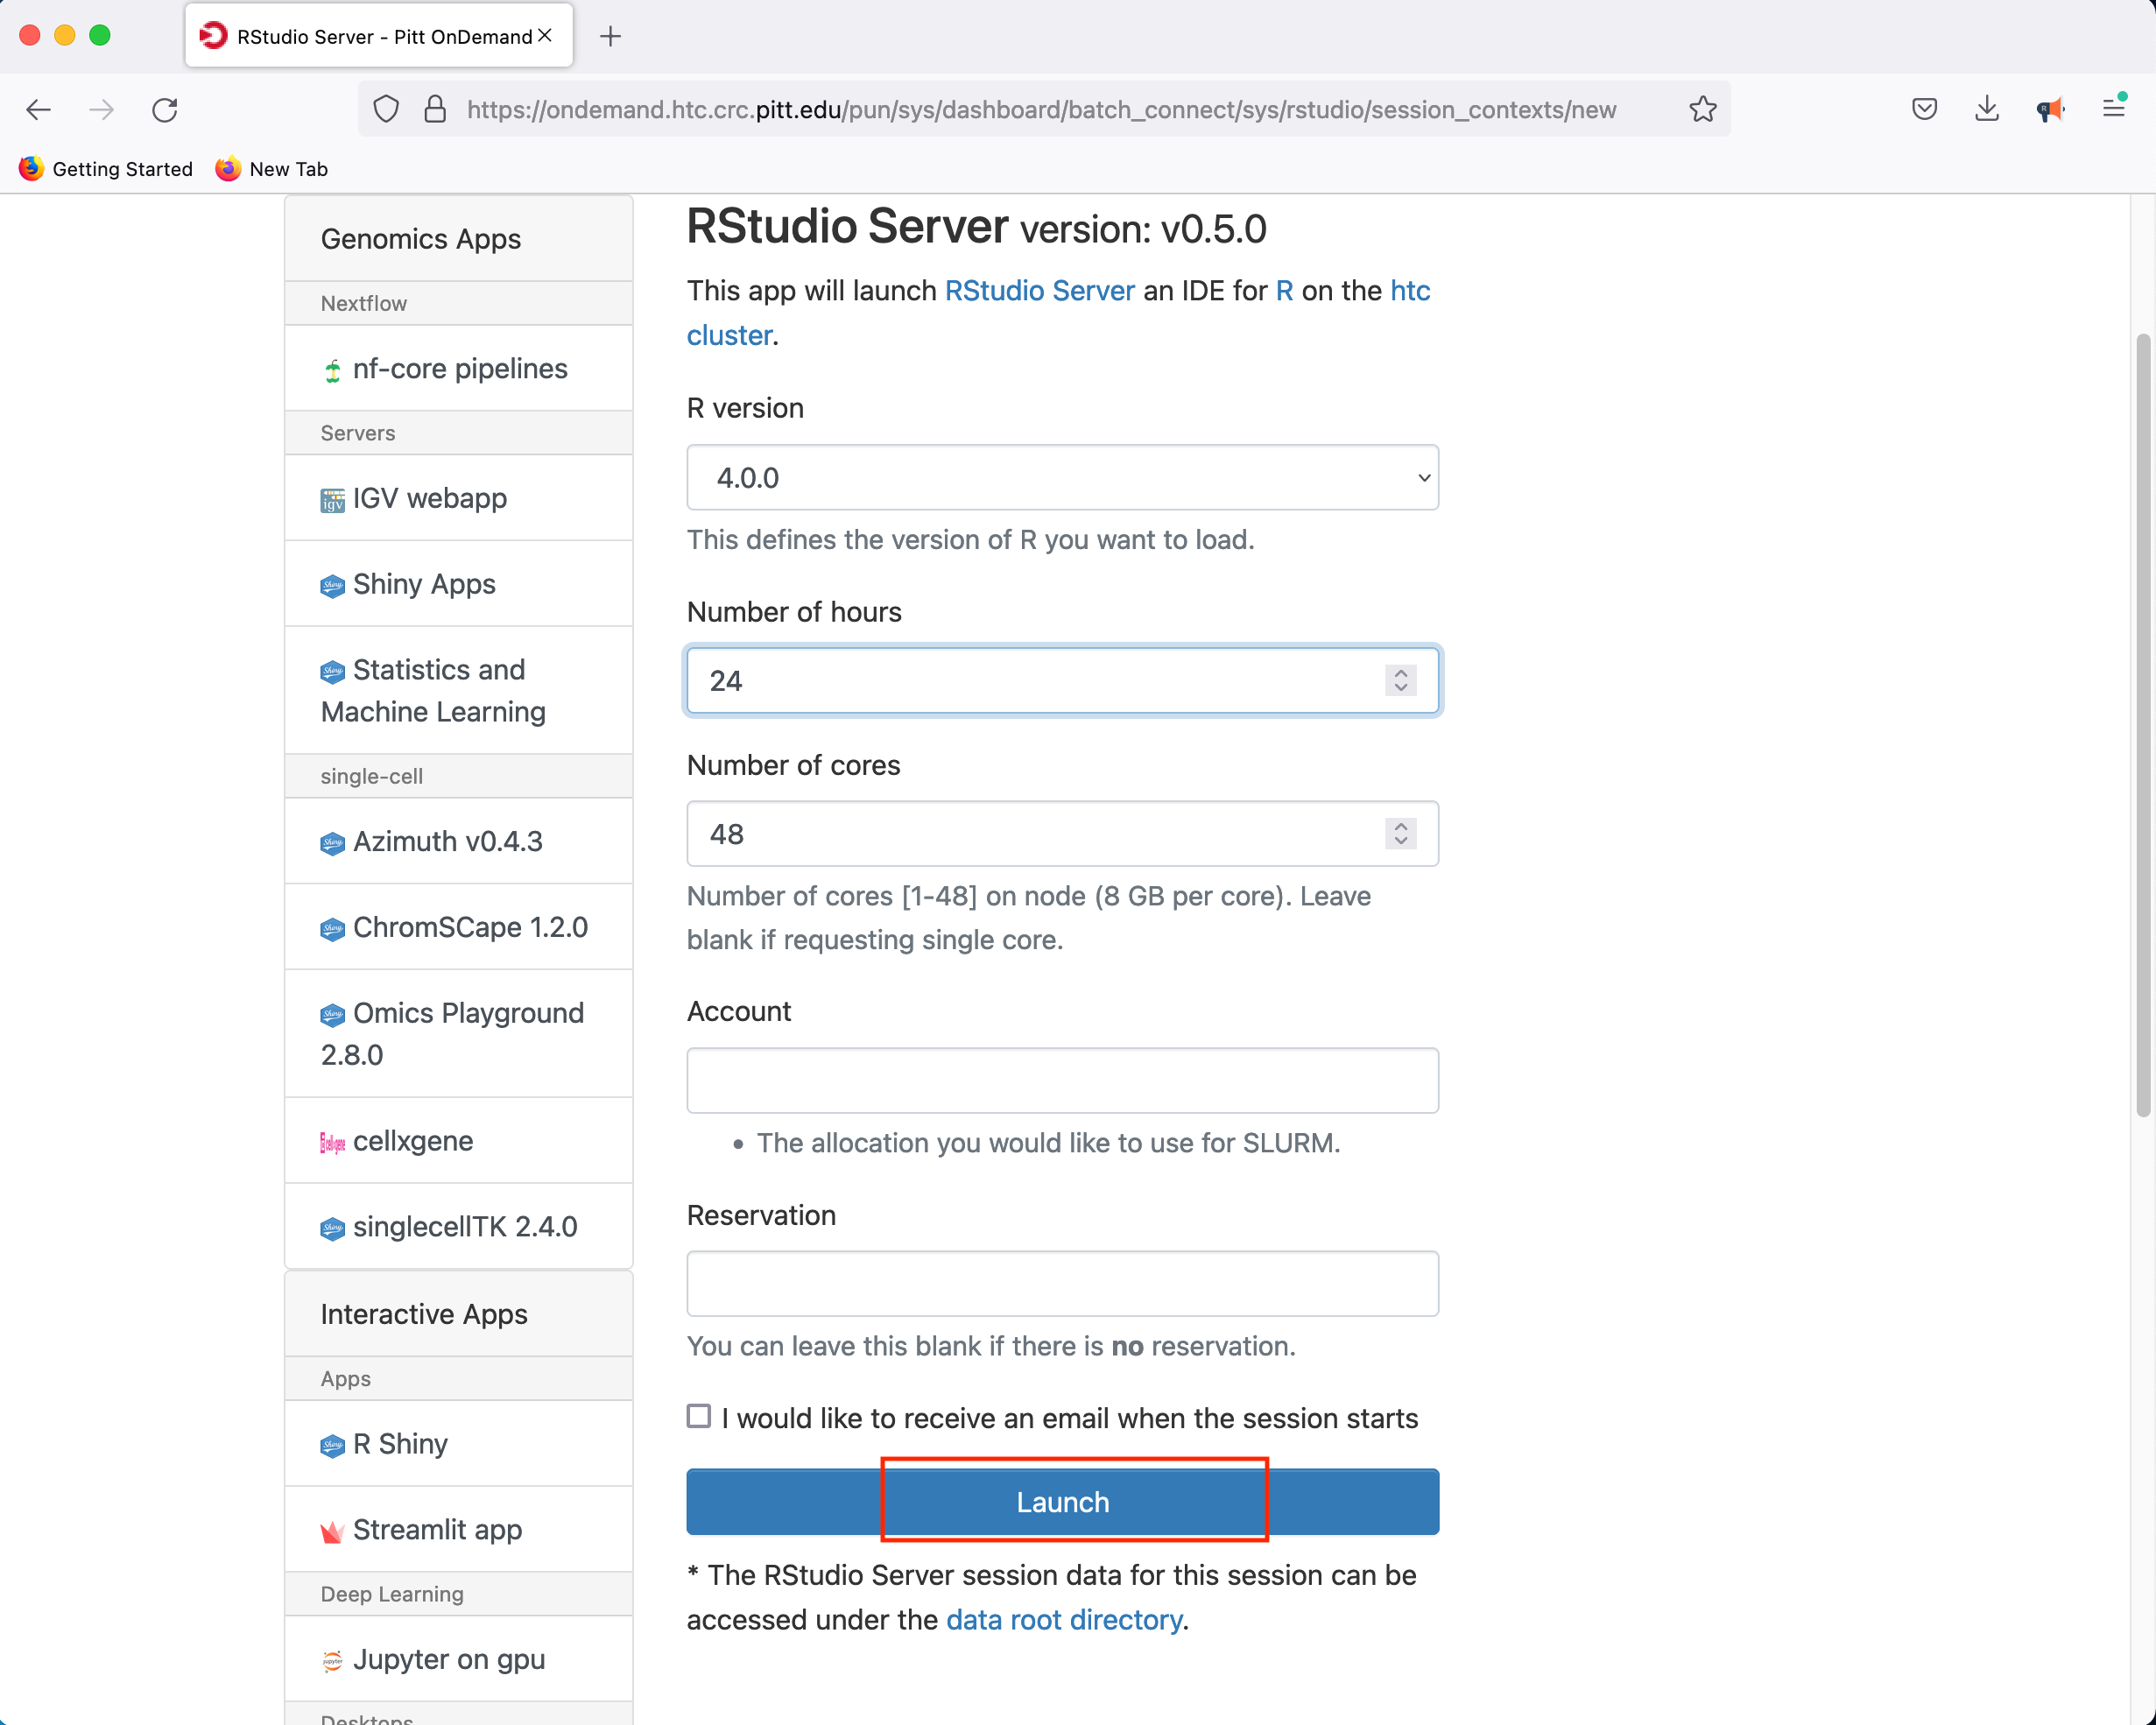
Task: Click the cellxgene app icon
Action: (333, 1141)
